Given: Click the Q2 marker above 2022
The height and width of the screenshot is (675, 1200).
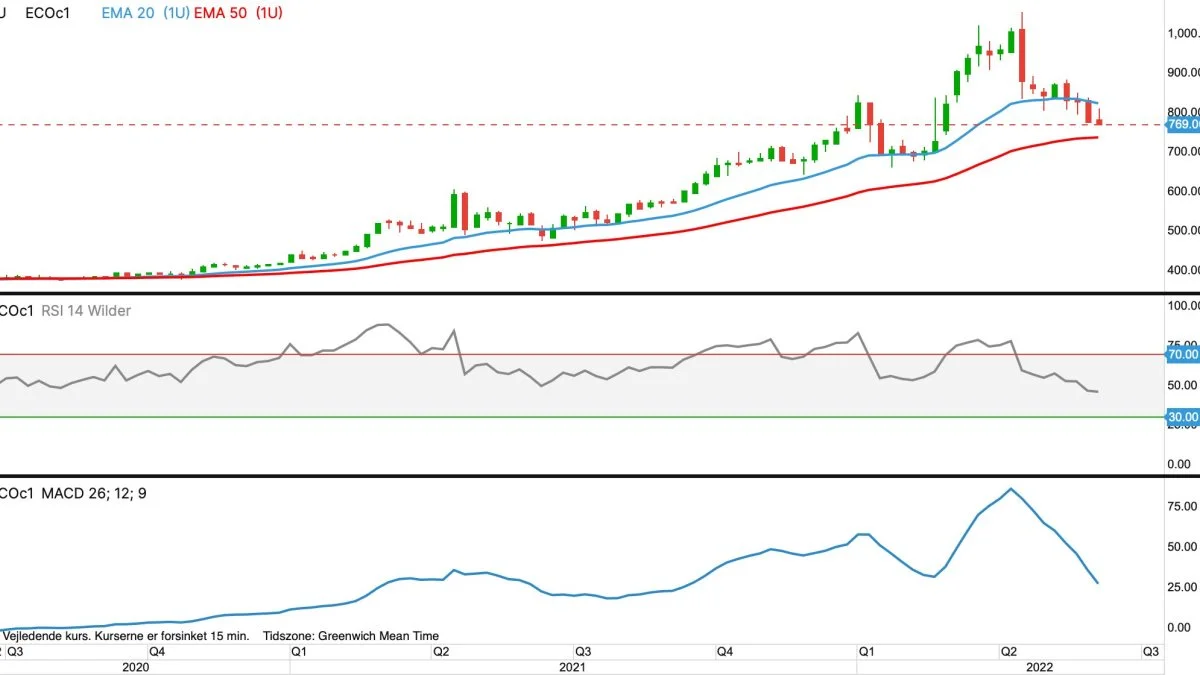Looking at the screenshot, I should point(1010,651).
